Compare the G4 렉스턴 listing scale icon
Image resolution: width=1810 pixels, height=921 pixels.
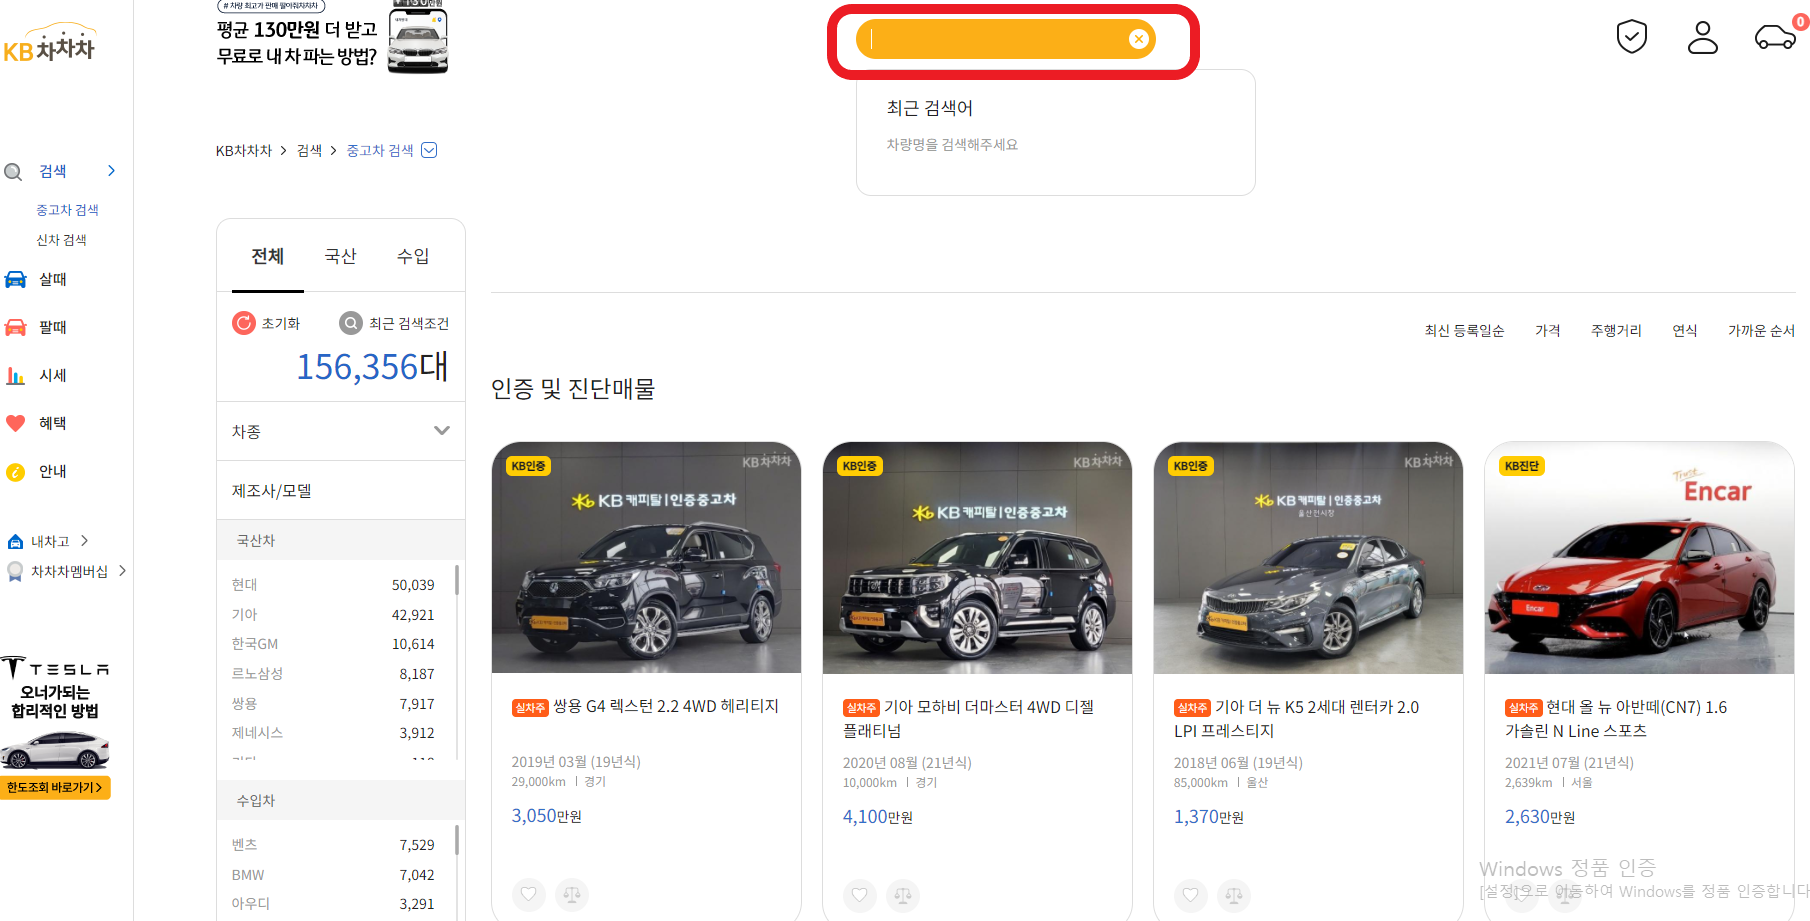tap(572, 894)
